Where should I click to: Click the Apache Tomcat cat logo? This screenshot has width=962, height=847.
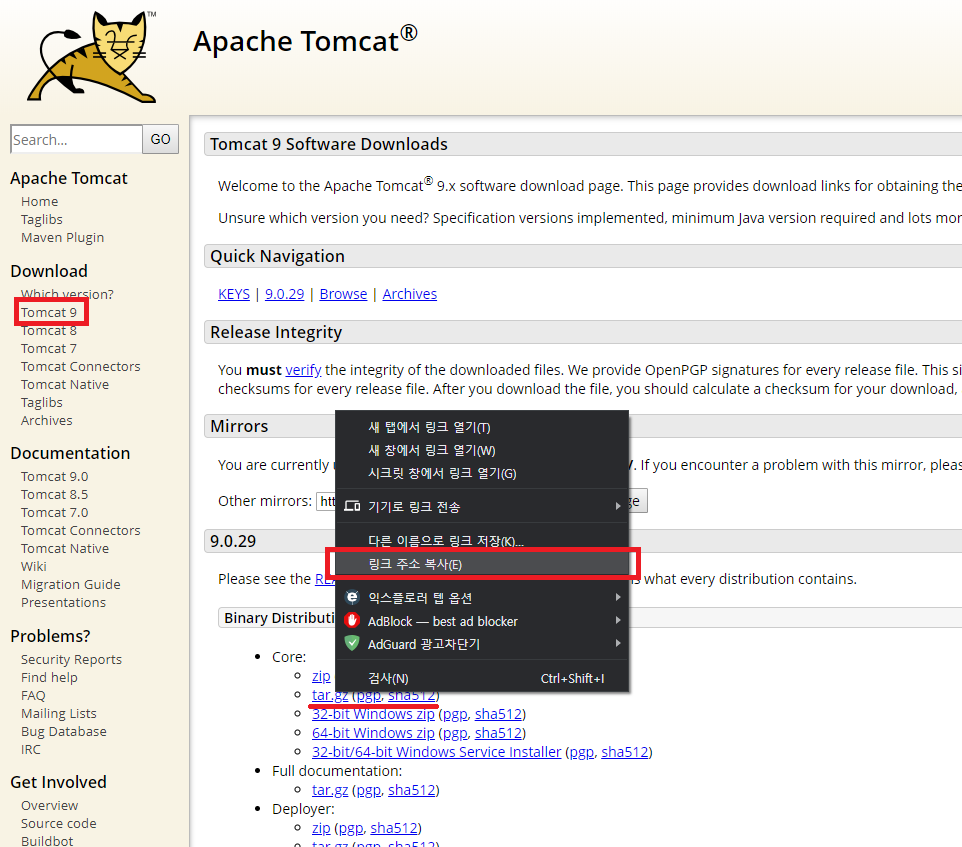[x=92, y=56]
